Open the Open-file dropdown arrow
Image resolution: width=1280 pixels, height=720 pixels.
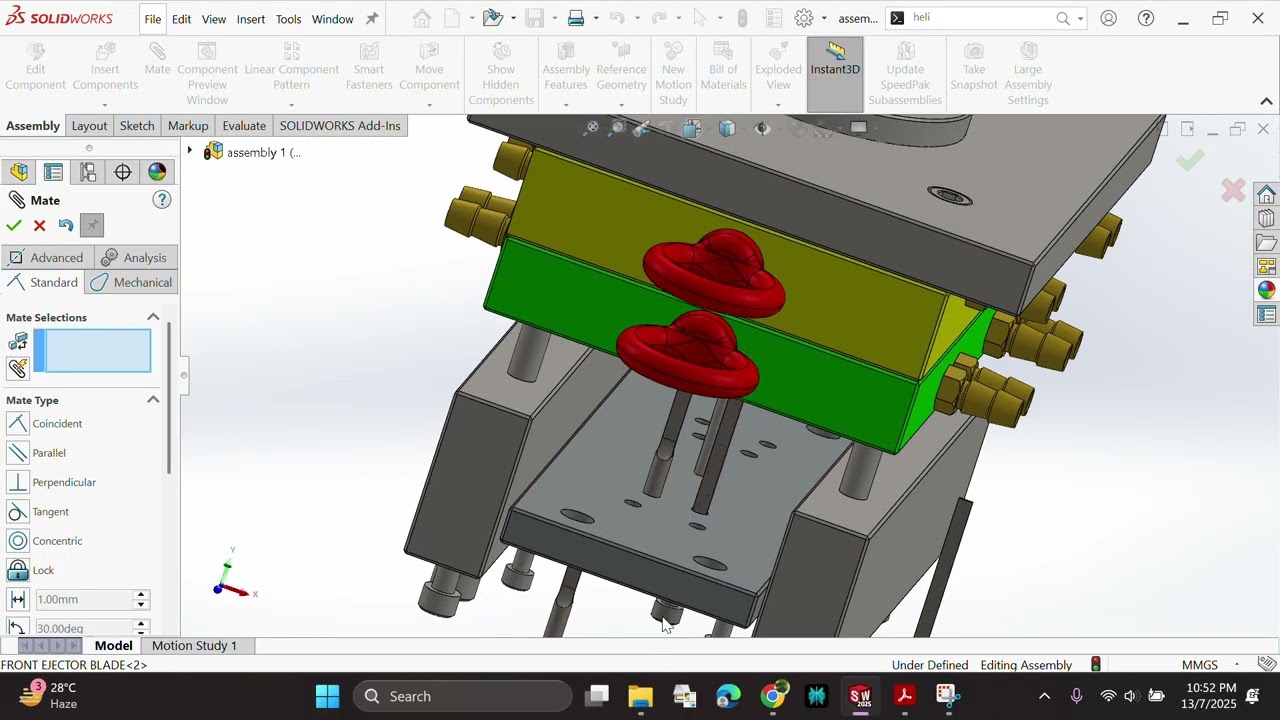click(x=513, y=19)
